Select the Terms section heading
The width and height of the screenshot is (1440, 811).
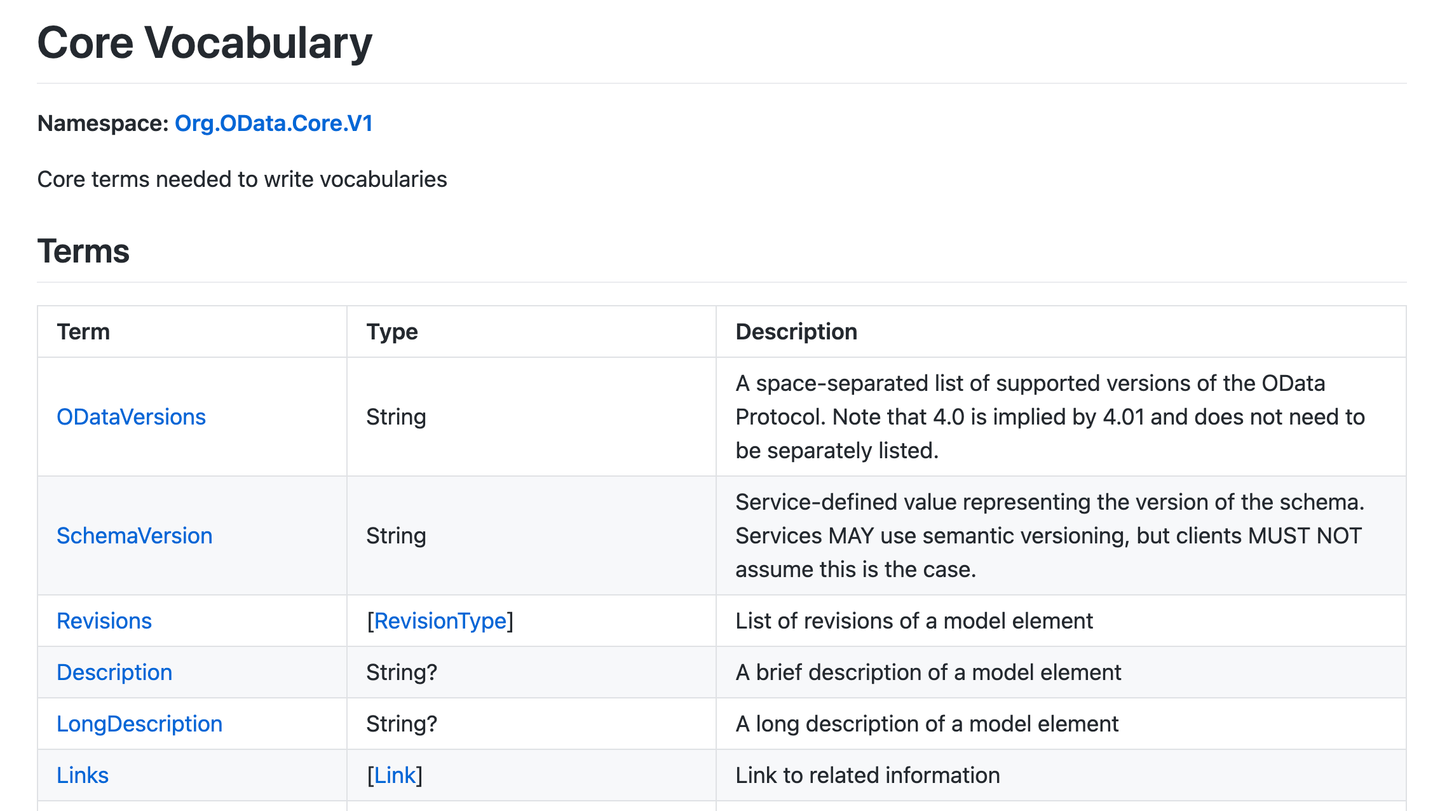pyautogui.click(x=83, y=251)
